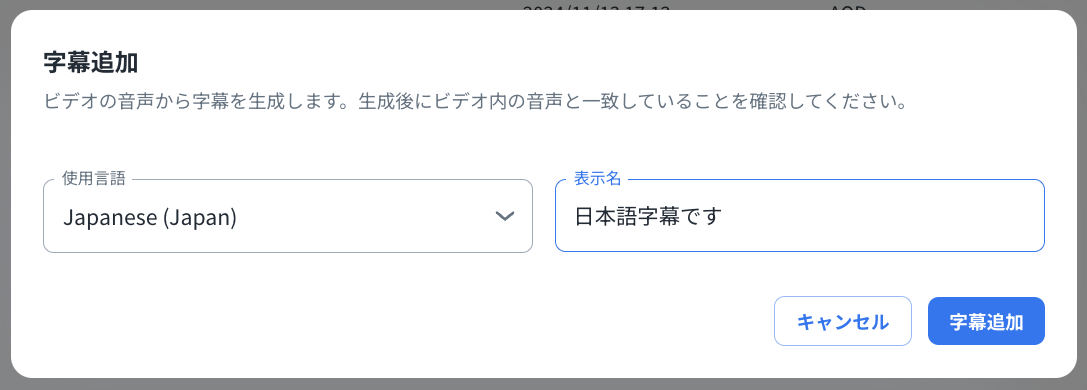Viewport: 1087px width, 390px height.
Task: Click the 表示名 field label
Action: 598,178
